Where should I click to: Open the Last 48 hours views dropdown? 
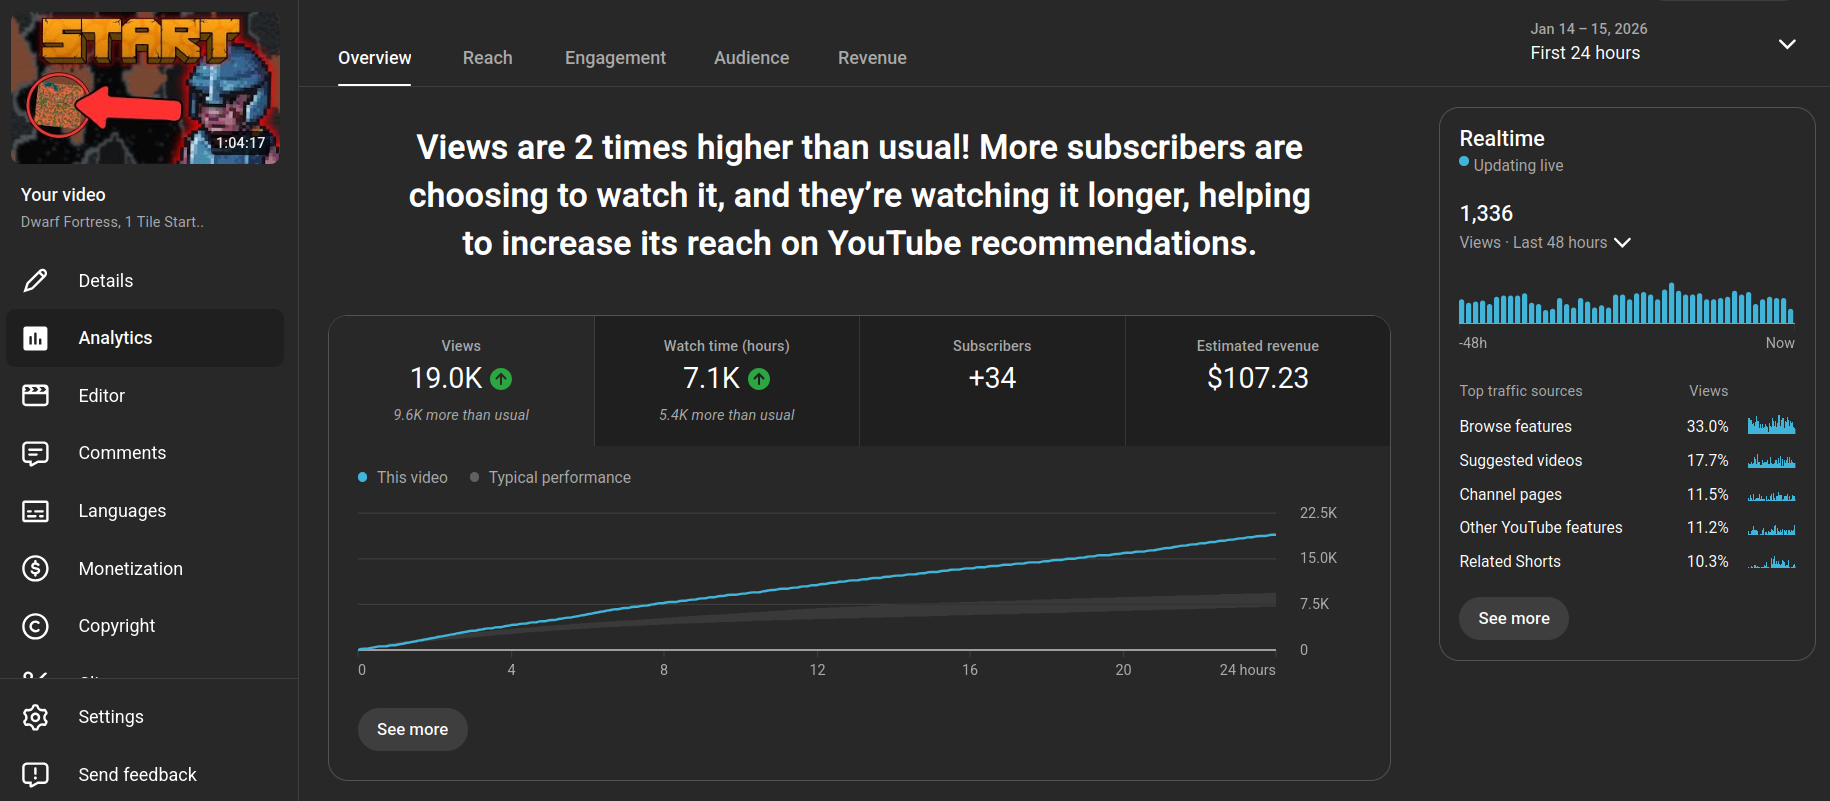point(1622,243)
